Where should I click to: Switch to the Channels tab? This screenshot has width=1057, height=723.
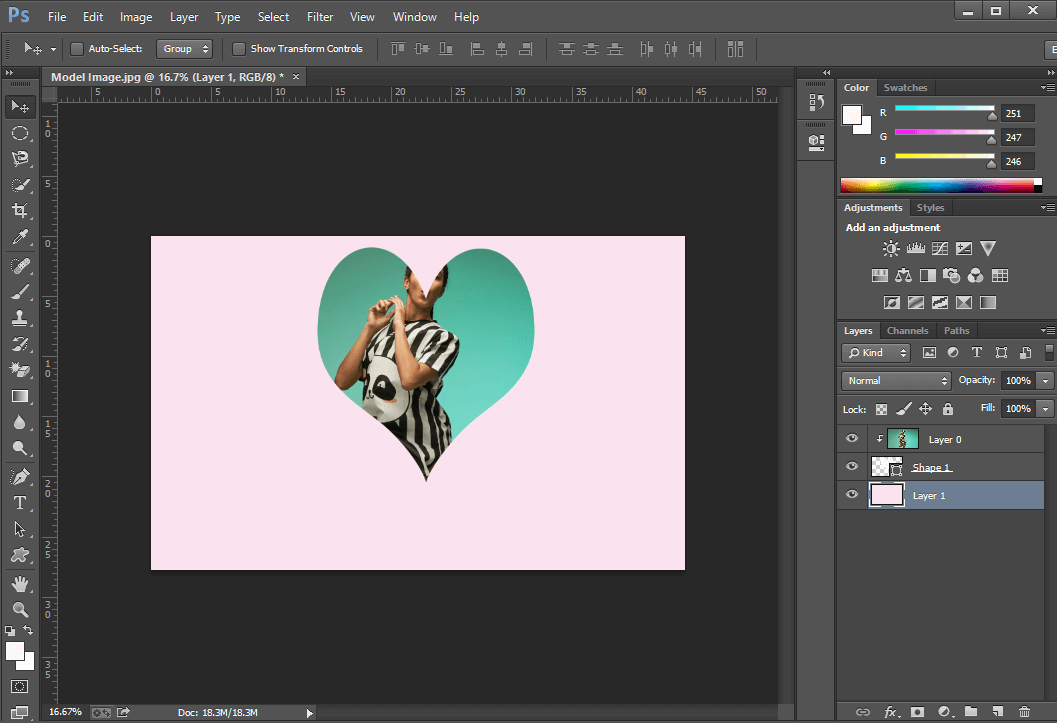[907, 330]
